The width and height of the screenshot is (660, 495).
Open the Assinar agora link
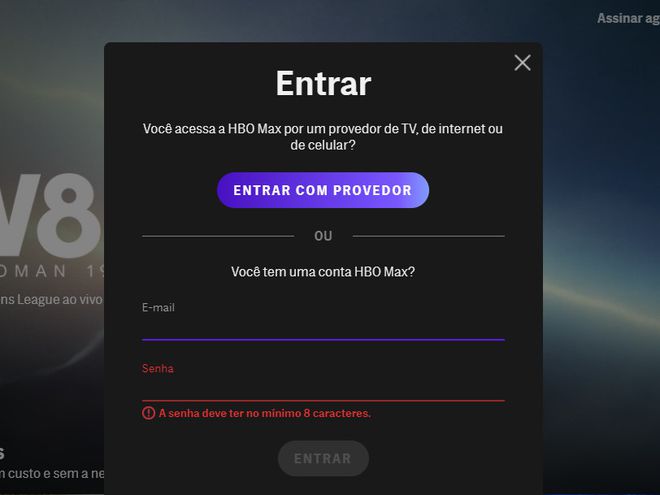[628, 18]
